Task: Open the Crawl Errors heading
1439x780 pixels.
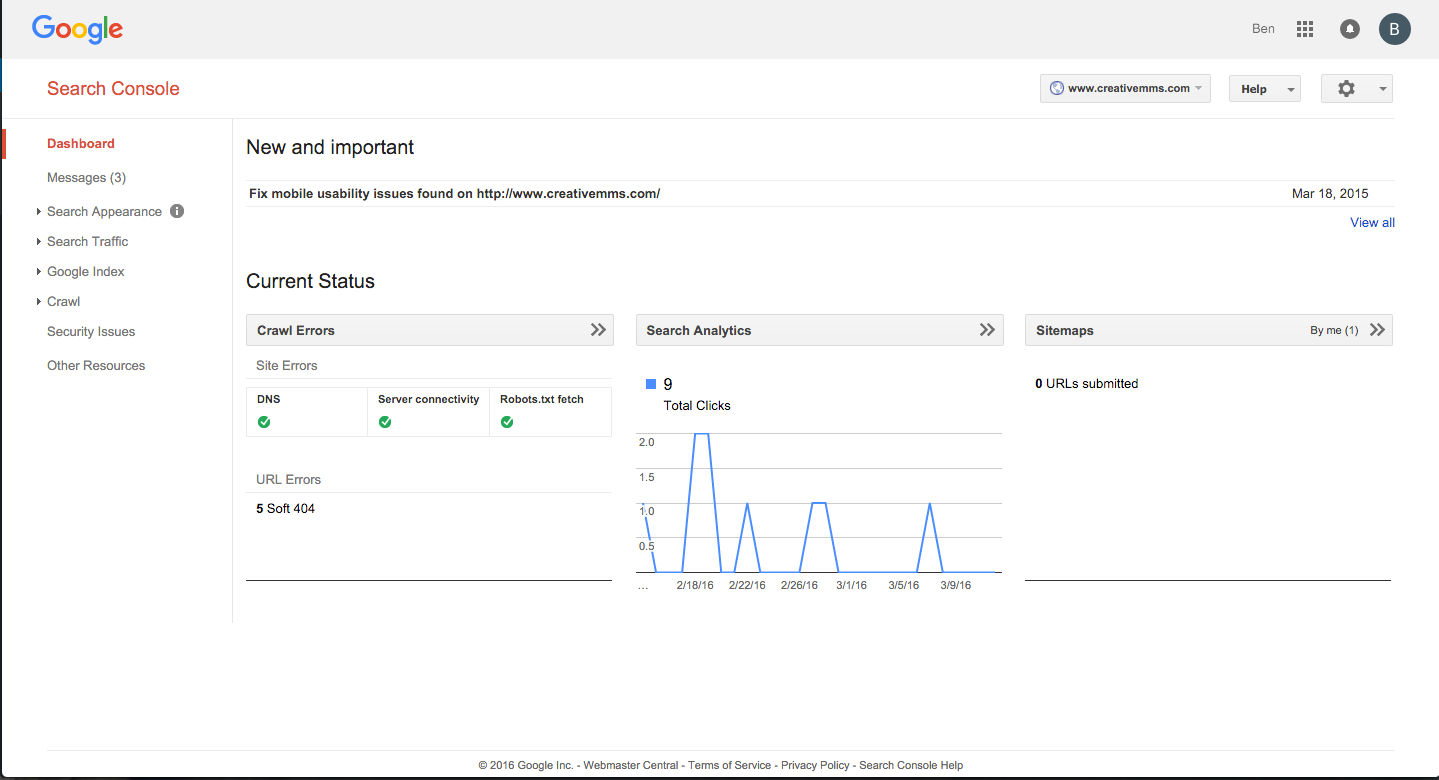Action: 296,330
